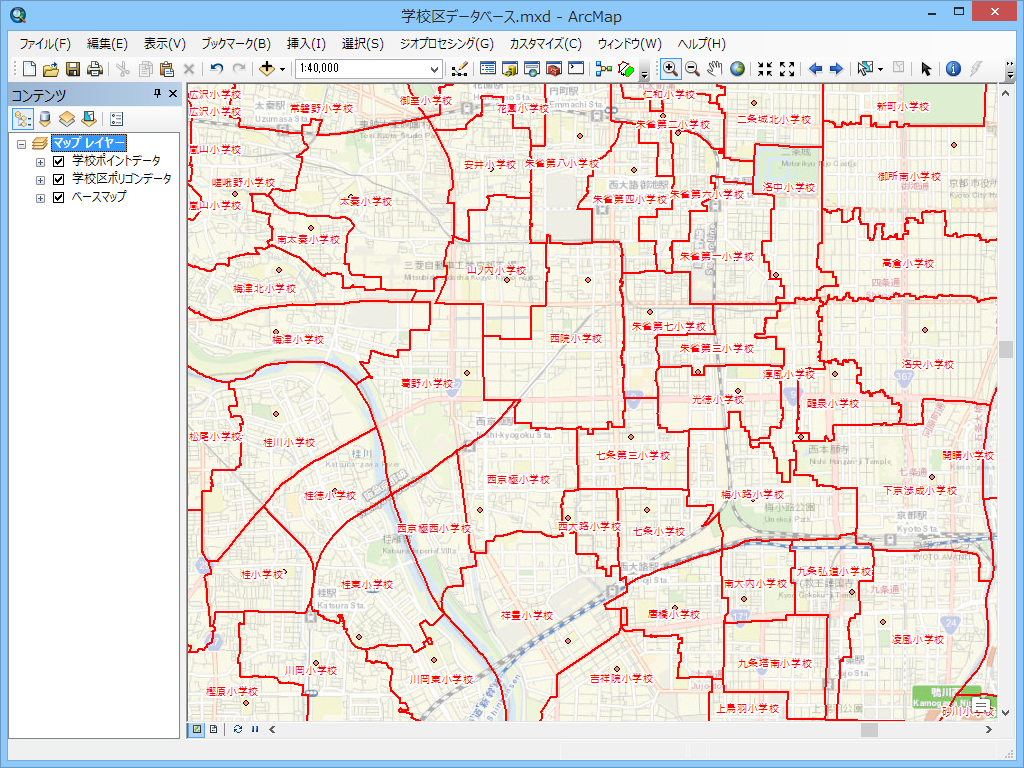Open table of contents Options
The height and width of the screenshot is (768, 1024).
pyautogui.click(x=117, y=119)
